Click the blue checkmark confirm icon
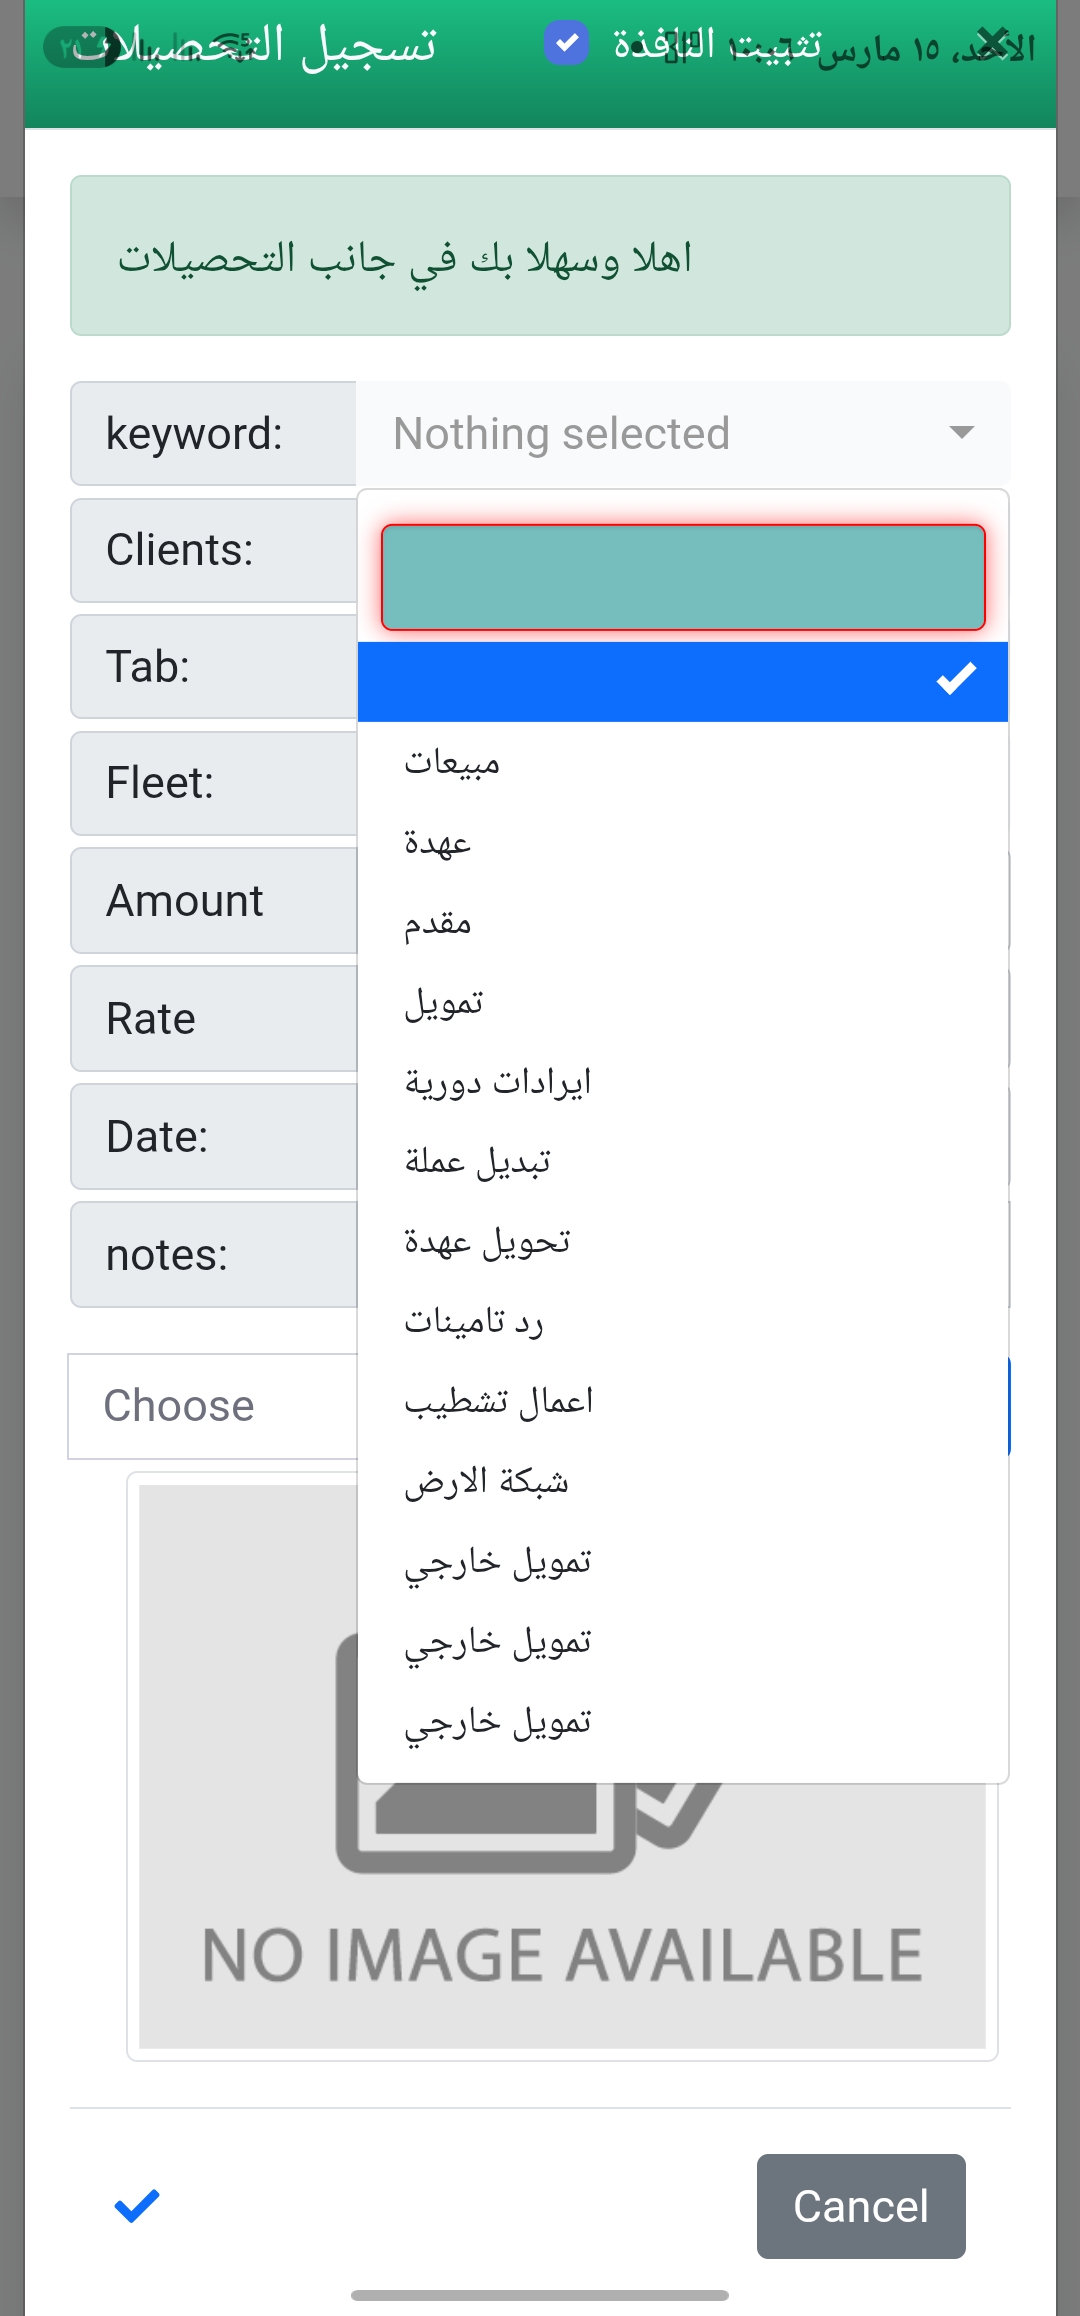Screen dimensions: 1080x2316 [137, 2205]
